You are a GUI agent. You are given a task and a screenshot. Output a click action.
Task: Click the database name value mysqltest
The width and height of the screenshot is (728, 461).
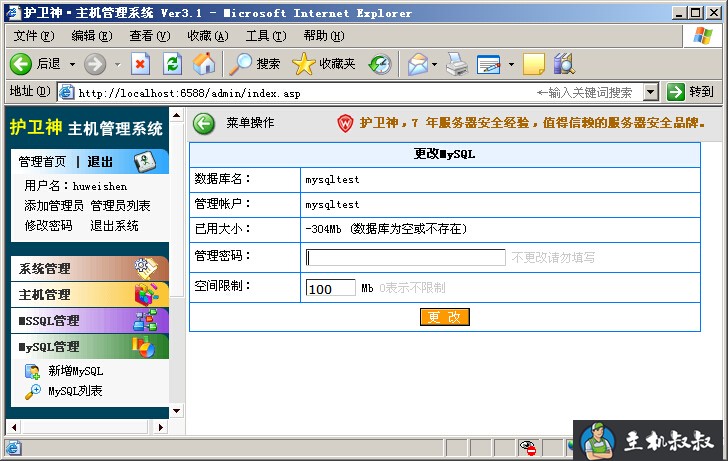click(332, 180)
